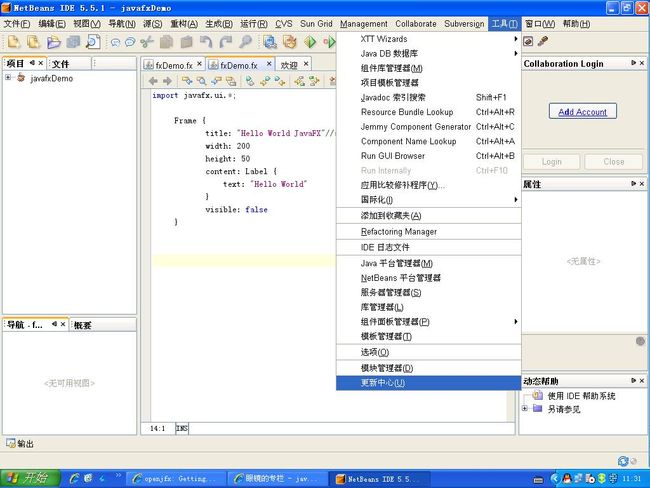Click the false keyword in the code
650x488 pixels.
coord(256,209)
